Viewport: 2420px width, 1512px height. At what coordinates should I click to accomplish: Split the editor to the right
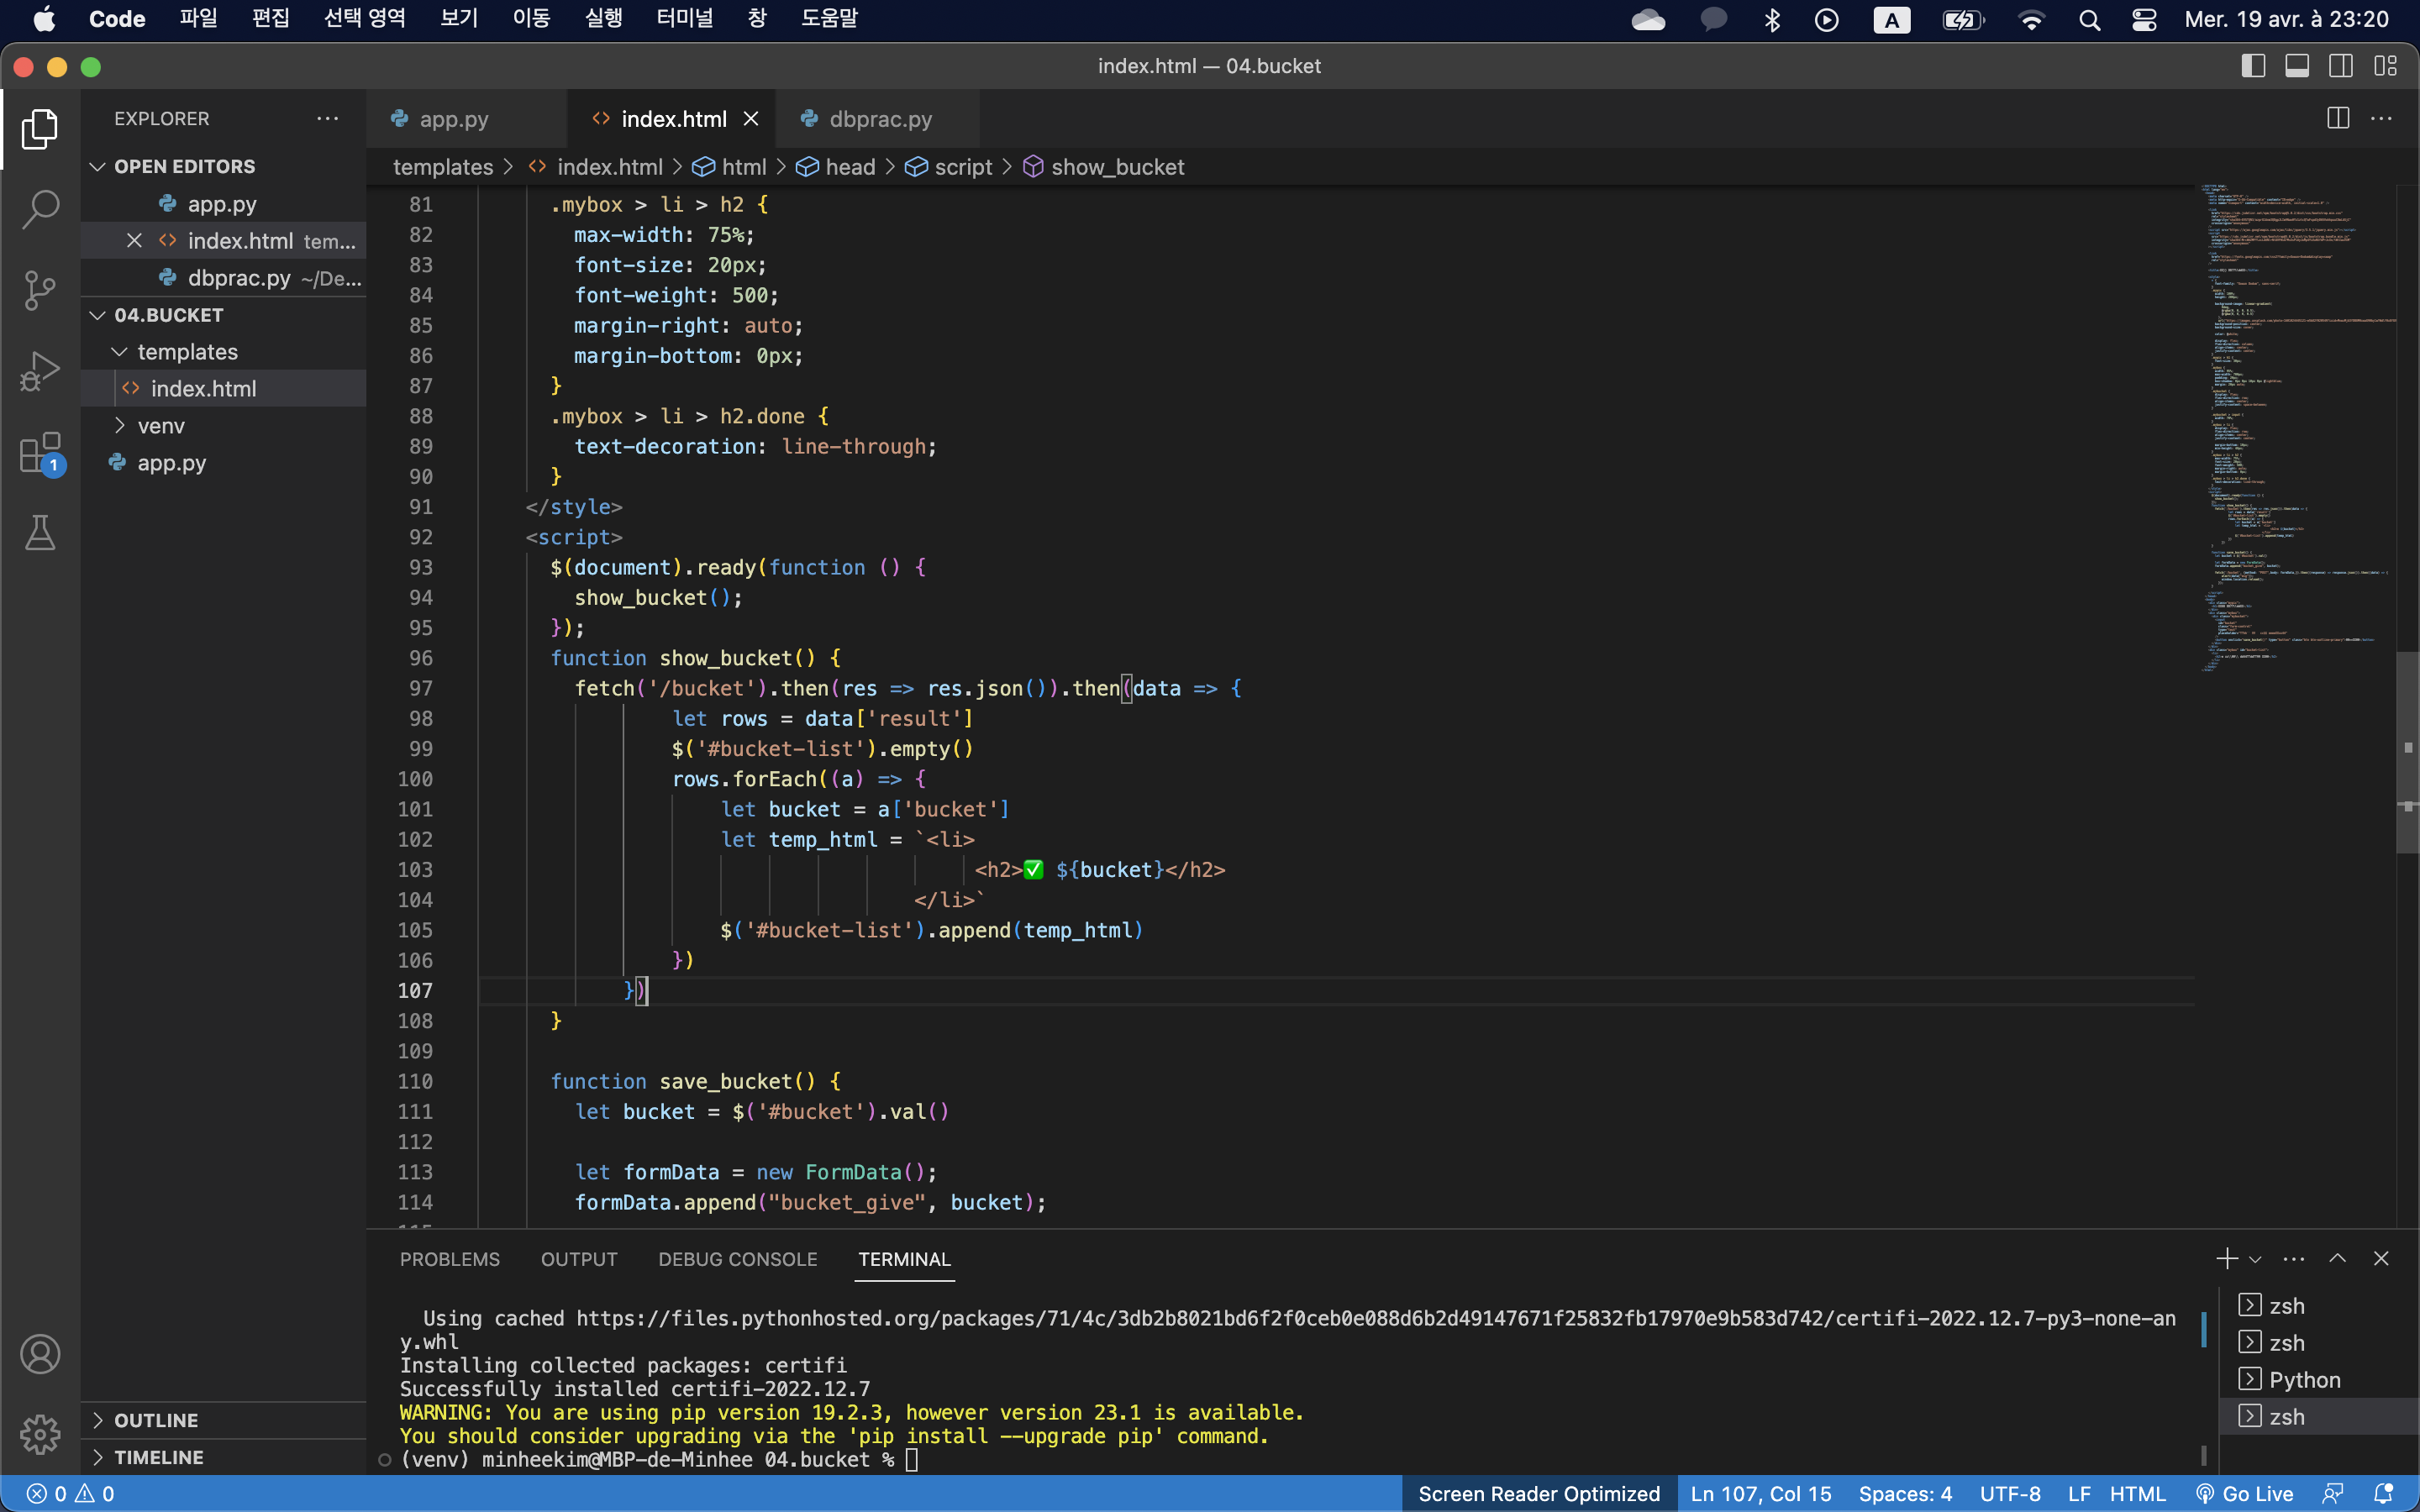pyautogui.click(x=2337, y=118)
